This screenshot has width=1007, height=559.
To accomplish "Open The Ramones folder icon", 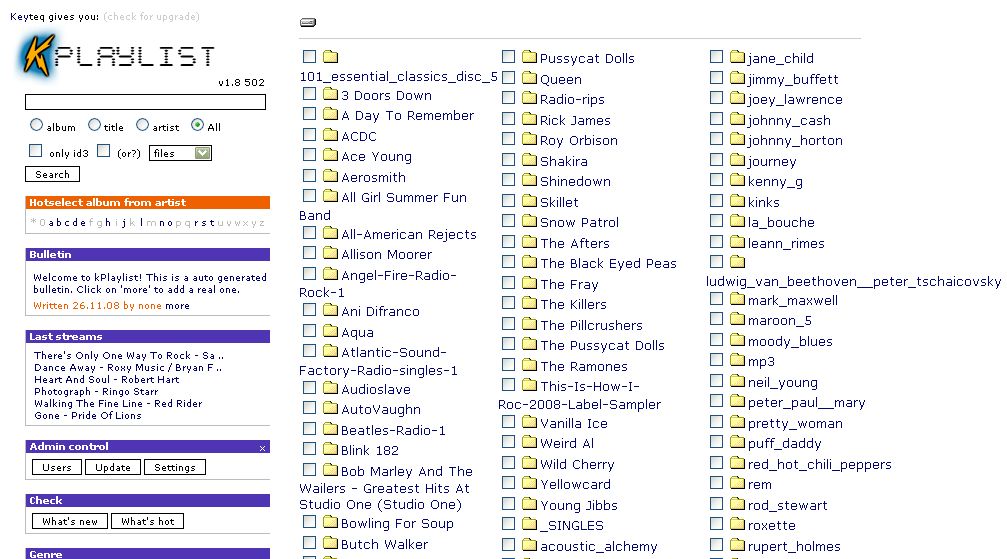I will (529, 364).
